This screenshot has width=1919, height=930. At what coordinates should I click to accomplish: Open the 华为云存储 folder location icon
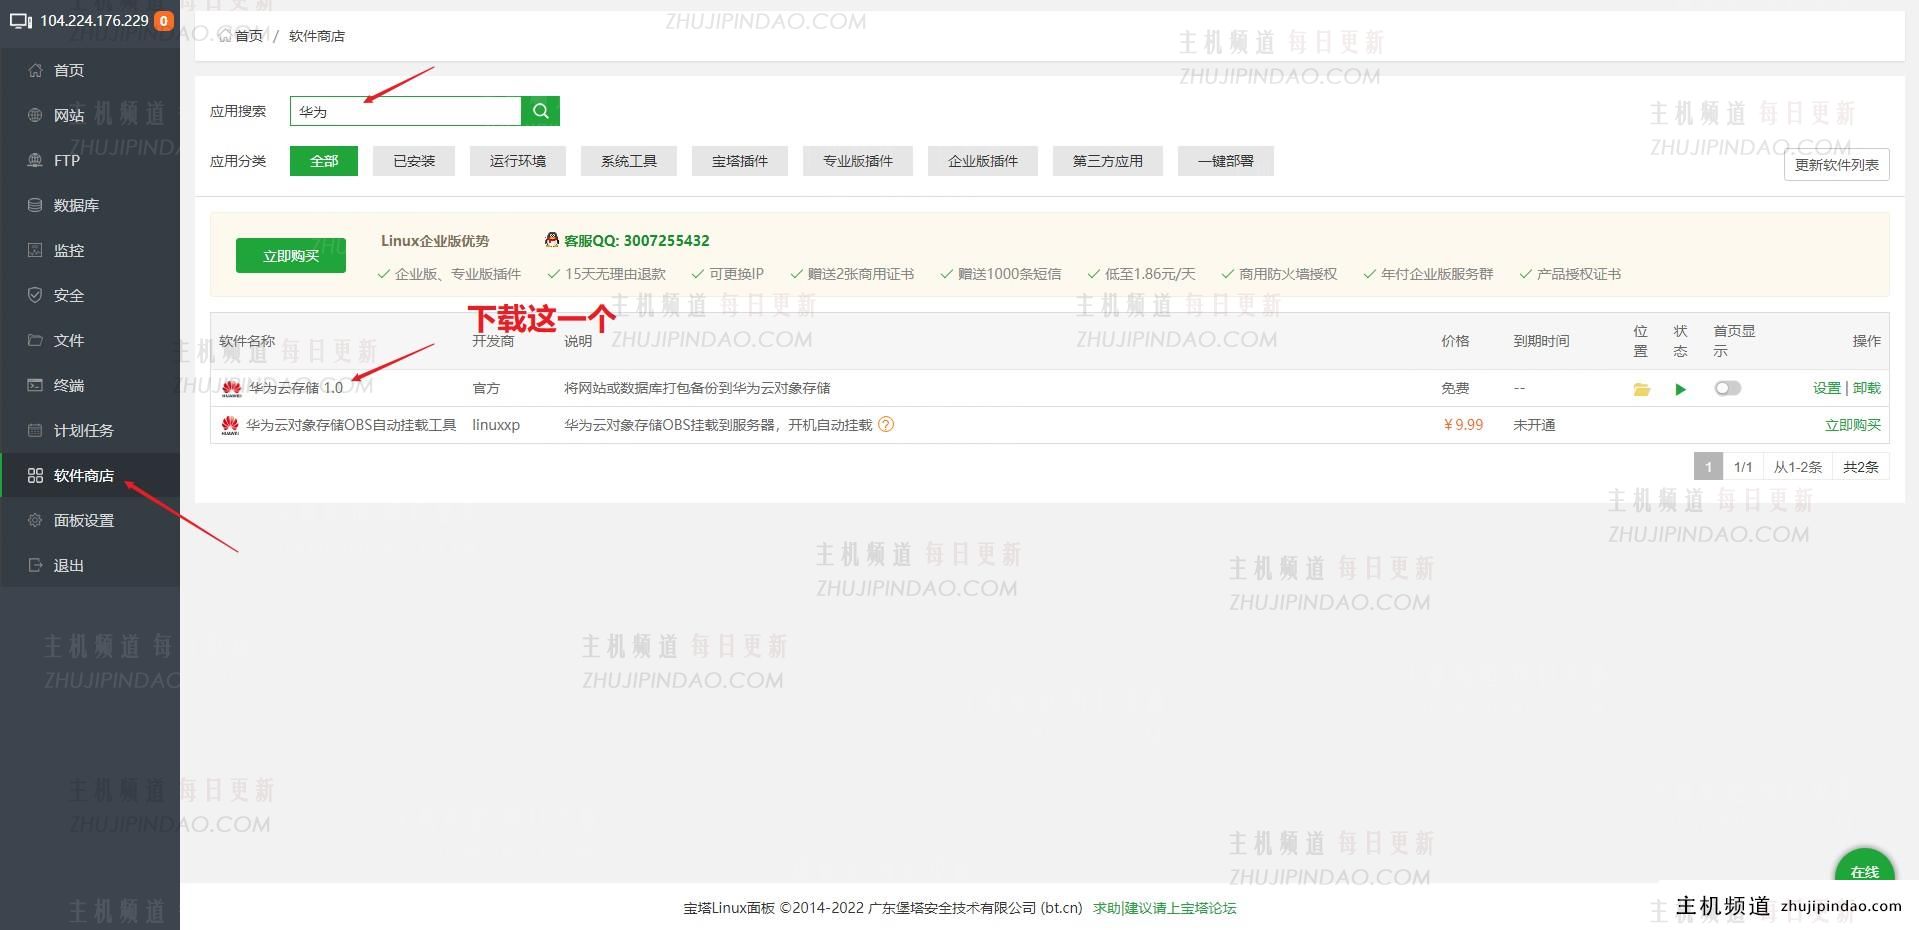coord(1641,389)
